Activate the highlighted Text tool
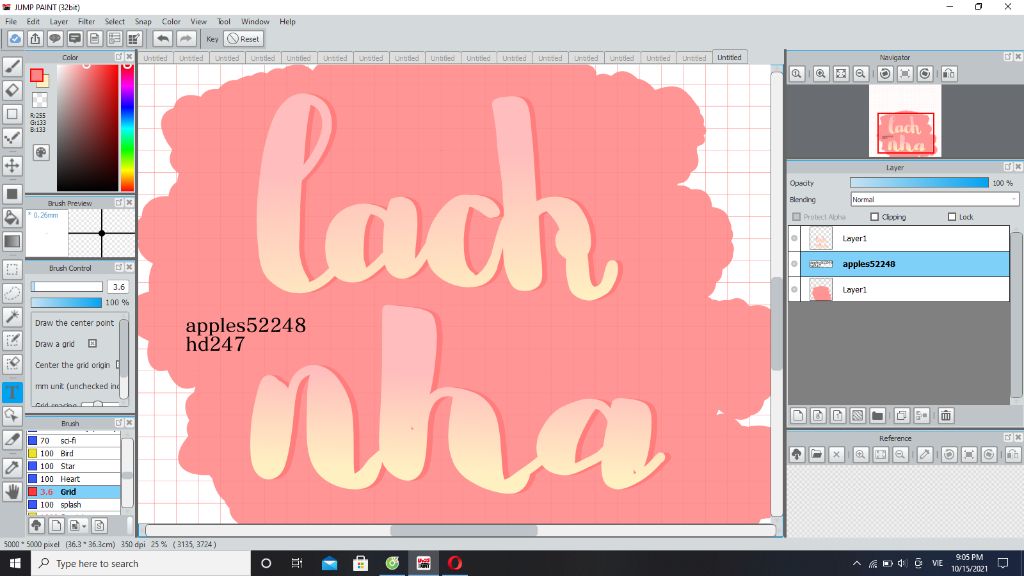Screen dimensions: 1024x576 click(12, 392)
